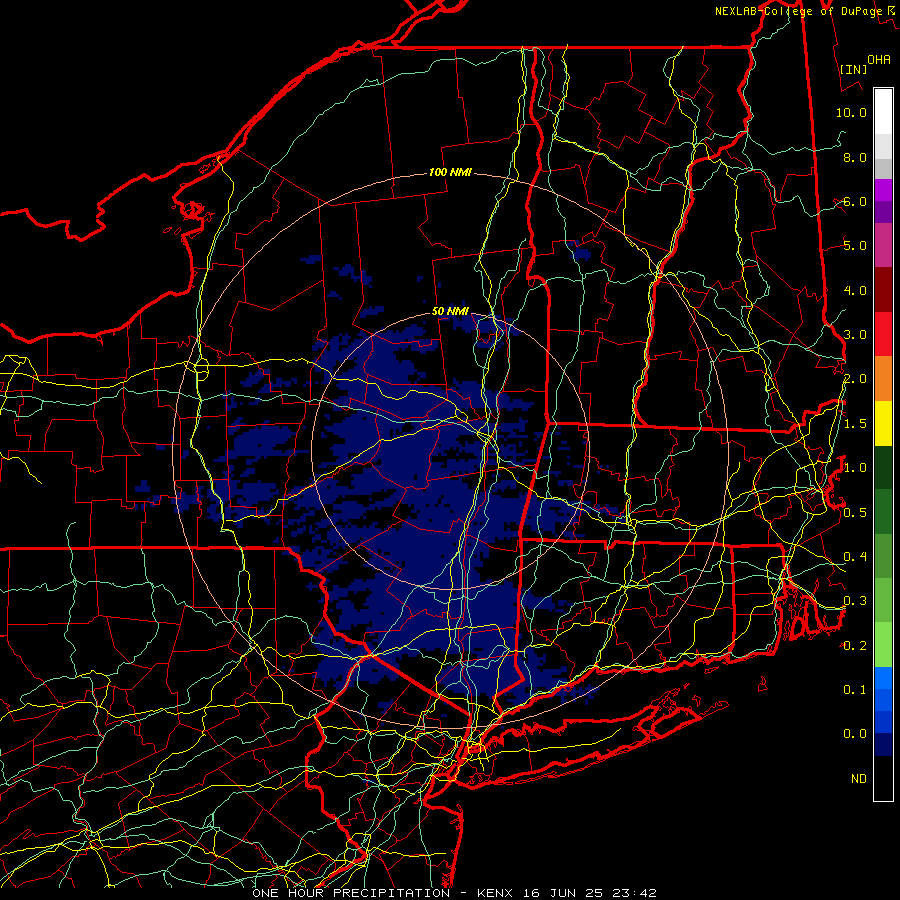Select the 0.3 legend value

(855, 601)
